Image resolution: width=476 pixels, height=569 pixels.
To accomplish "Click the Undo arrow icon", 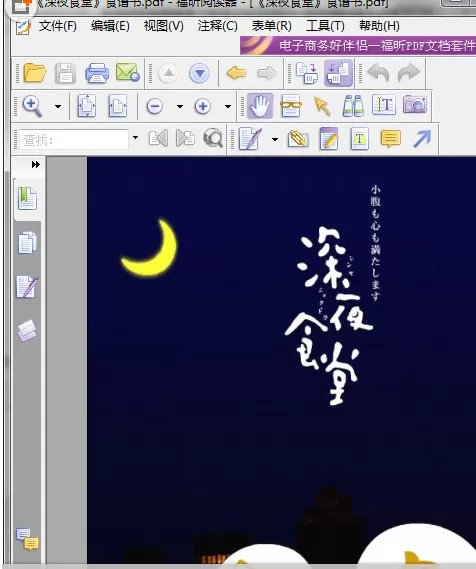I will pyautogui.click(x=378, y=73).
